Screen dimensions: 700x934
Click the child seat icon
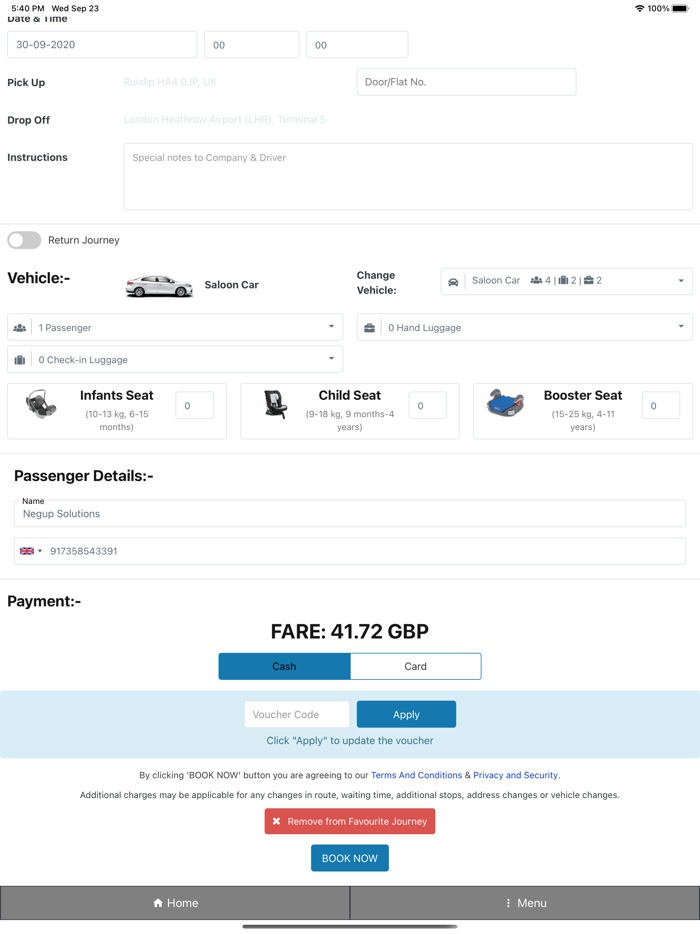(x=275, y=404)
